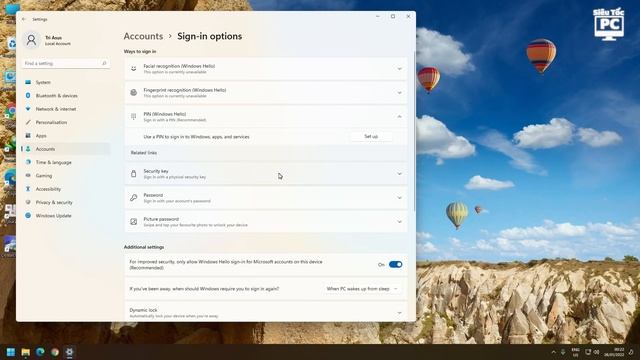The width and height of the screenshot is (640, 360).
Task: Toggle Windows Hello sign-in only switch
Action: [396, 264]
